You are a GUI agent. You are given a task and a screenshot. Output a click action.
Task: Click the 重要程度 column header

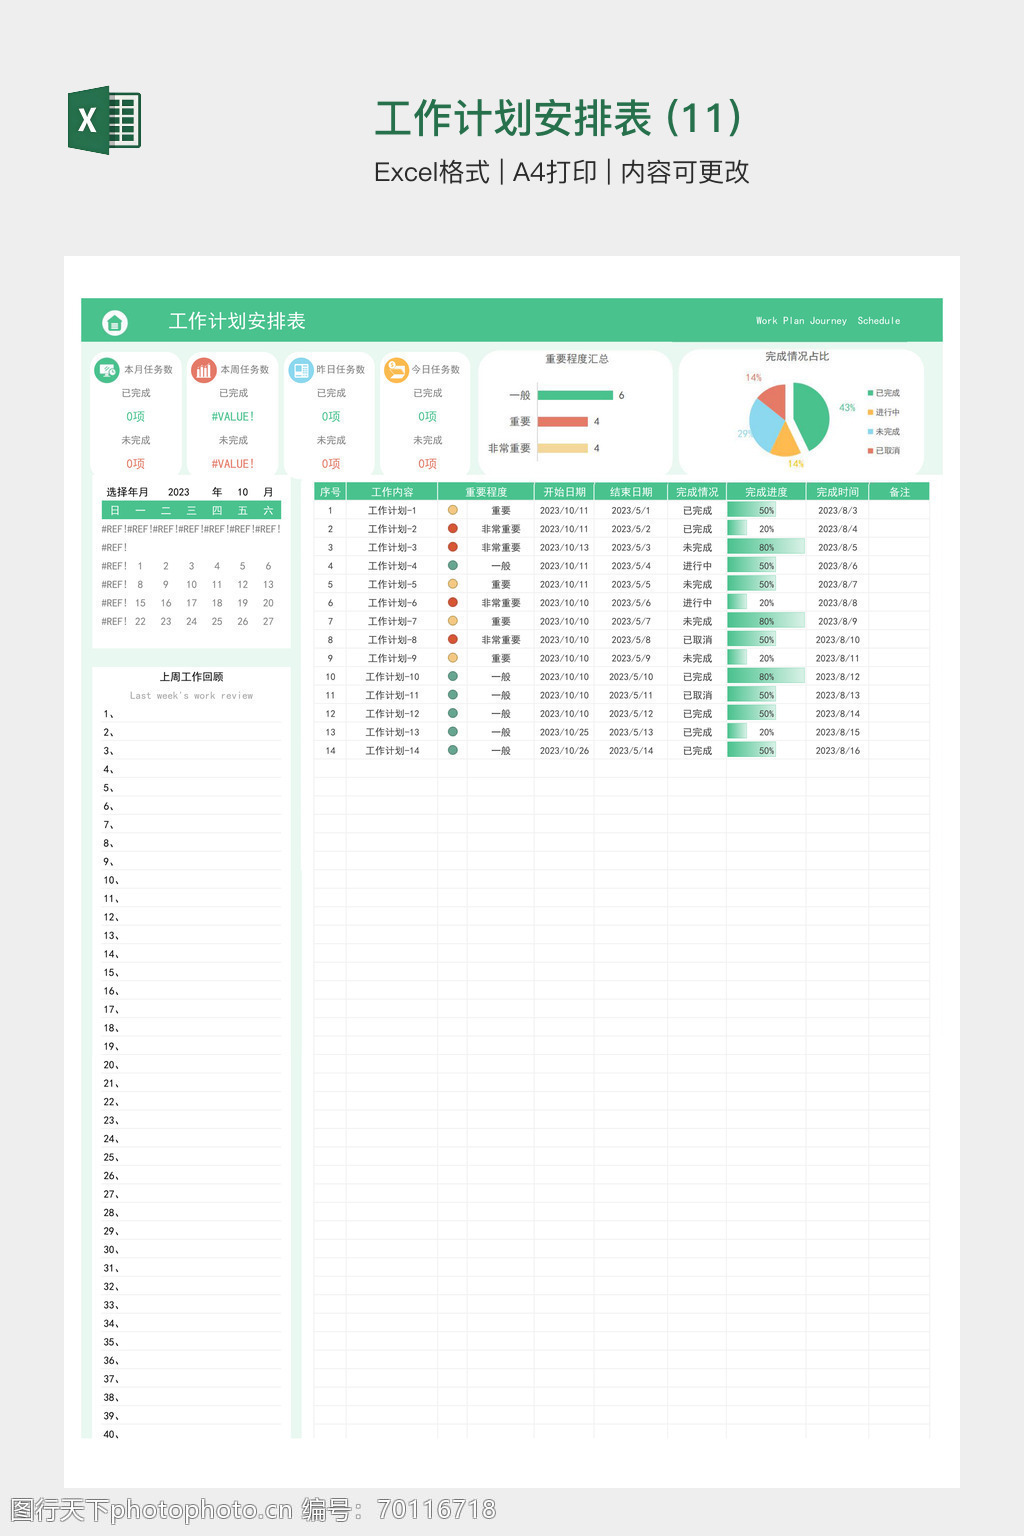(486, 492)
